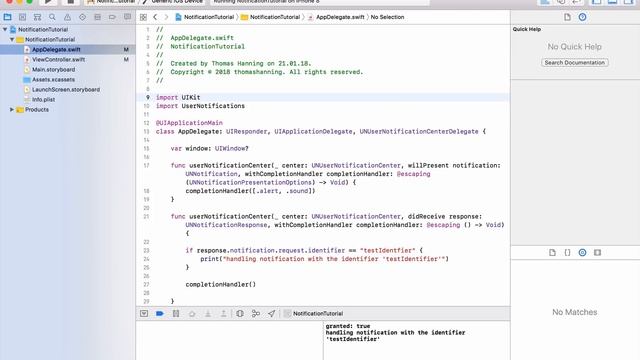Step out in the debug bar
This screenshot has height=360, width=640.
223,313
